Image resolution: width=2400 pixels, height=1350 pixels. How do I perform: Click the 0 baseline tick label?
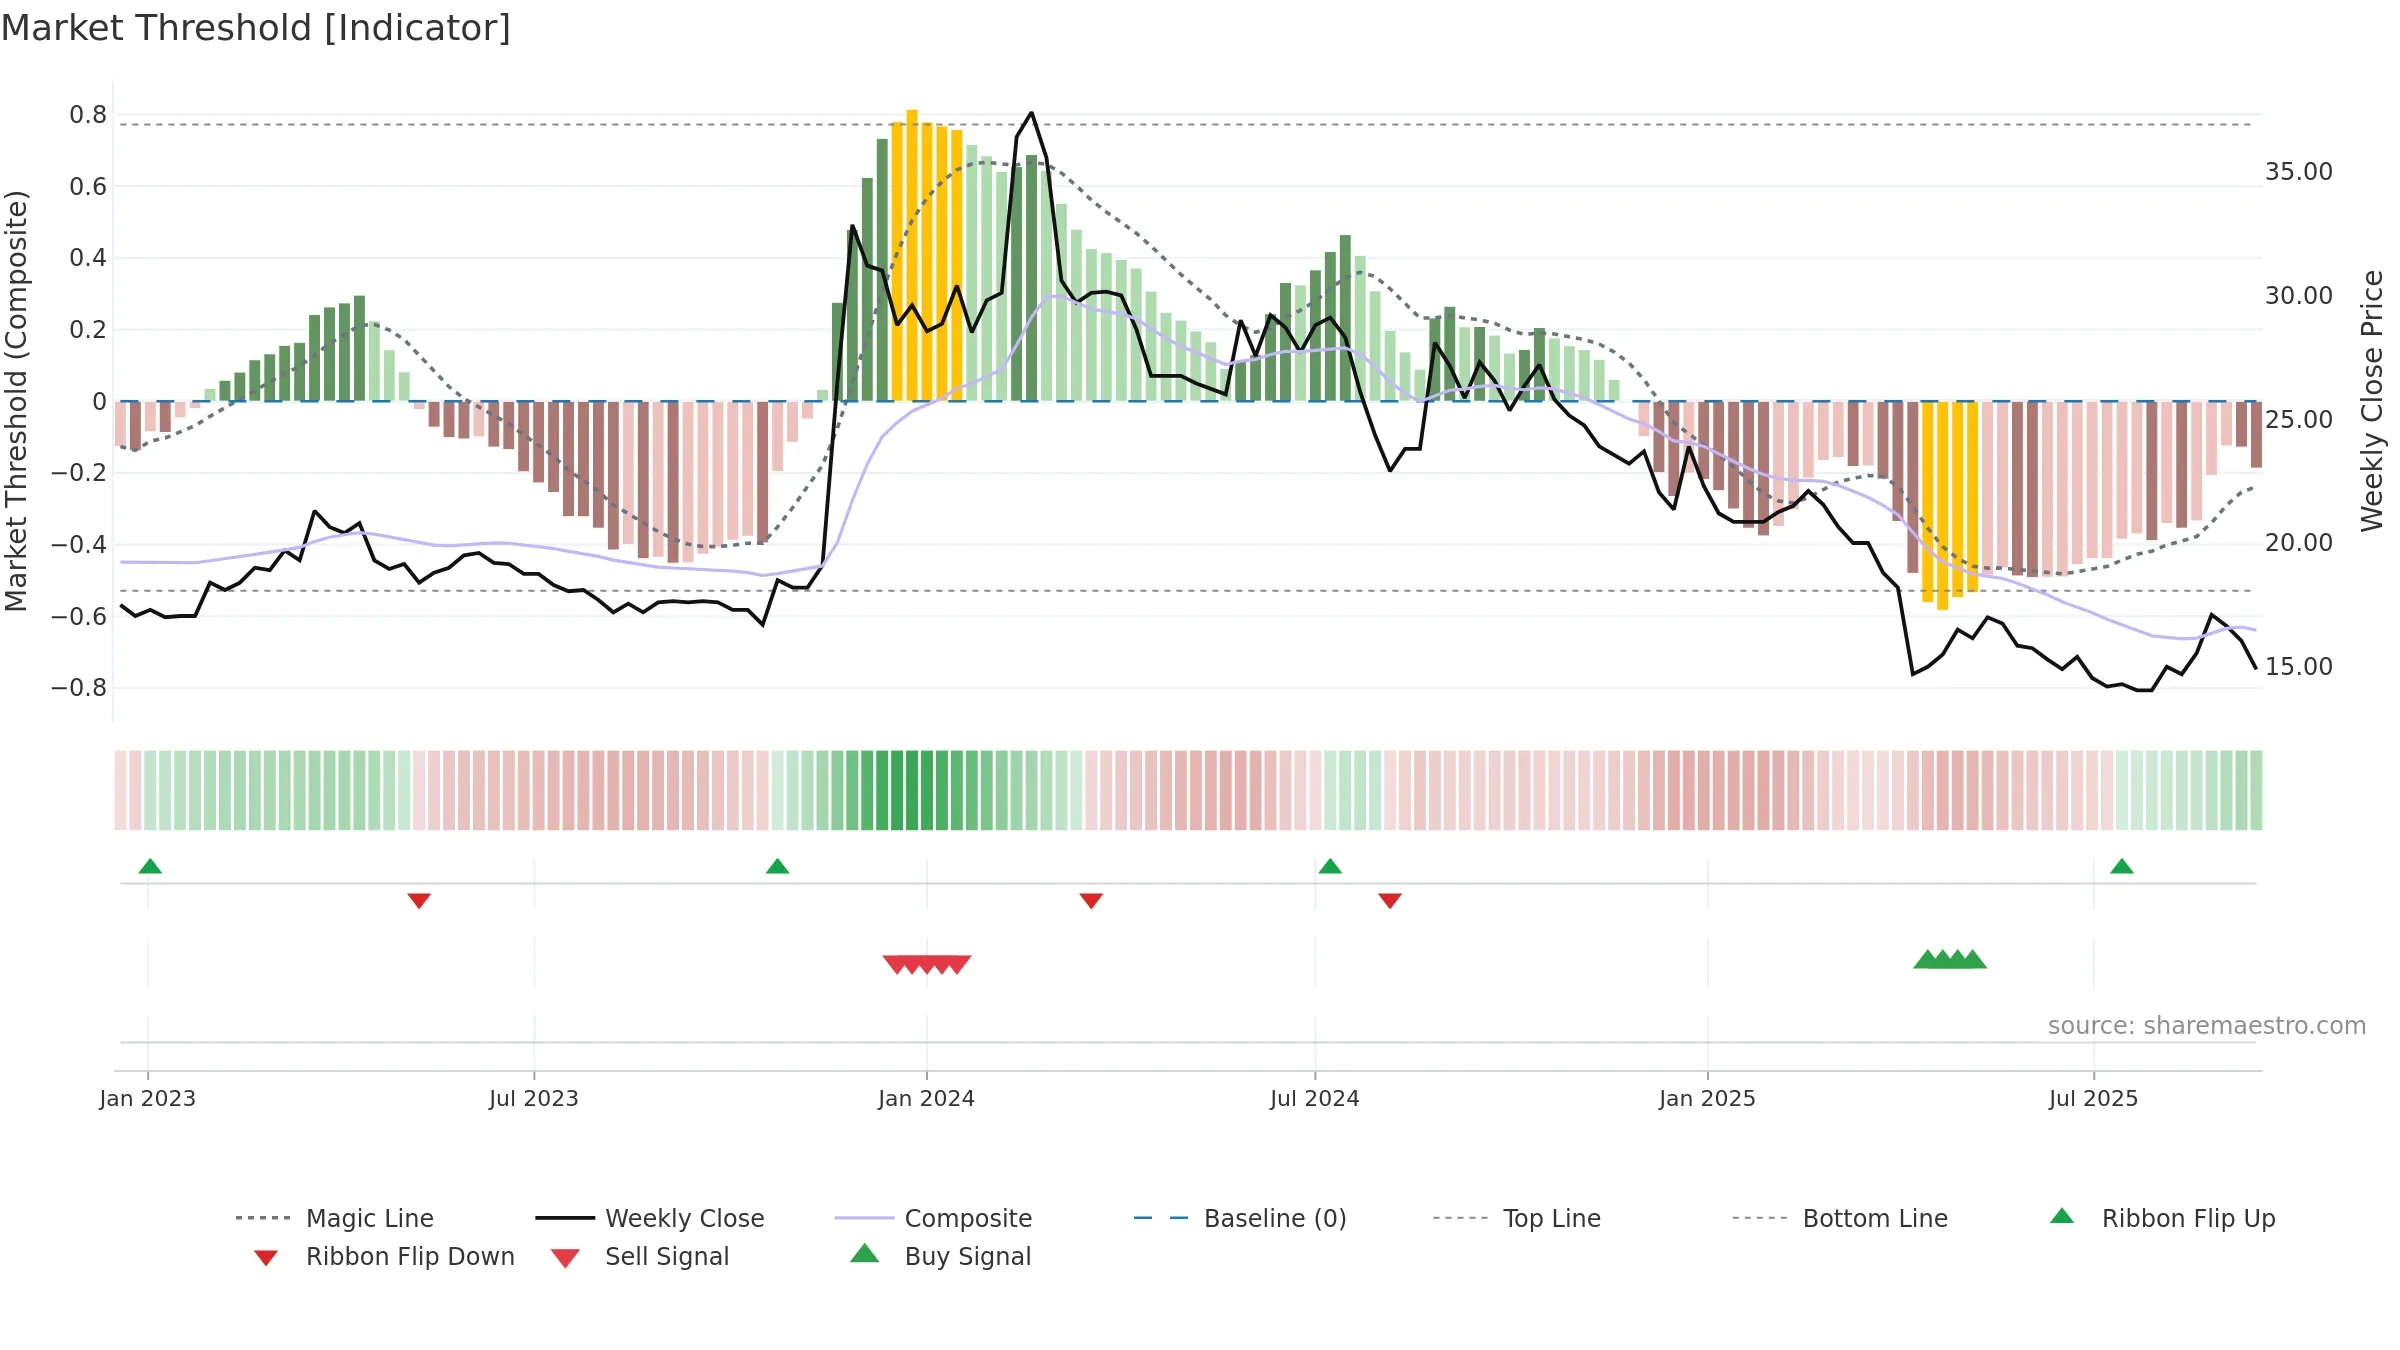pyautogui.click(x=99, y=402)
